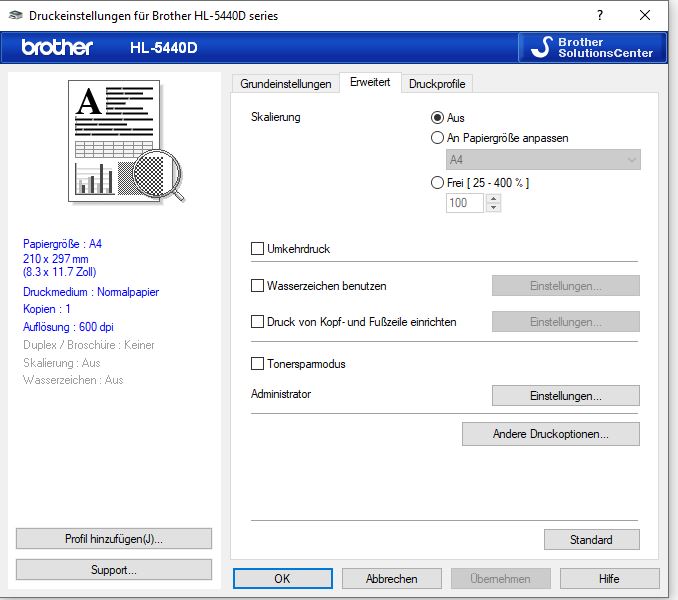The height and width of the screenshot is (600, 678).
Task: Open Hilfe button at bottom
Action: 610,578
